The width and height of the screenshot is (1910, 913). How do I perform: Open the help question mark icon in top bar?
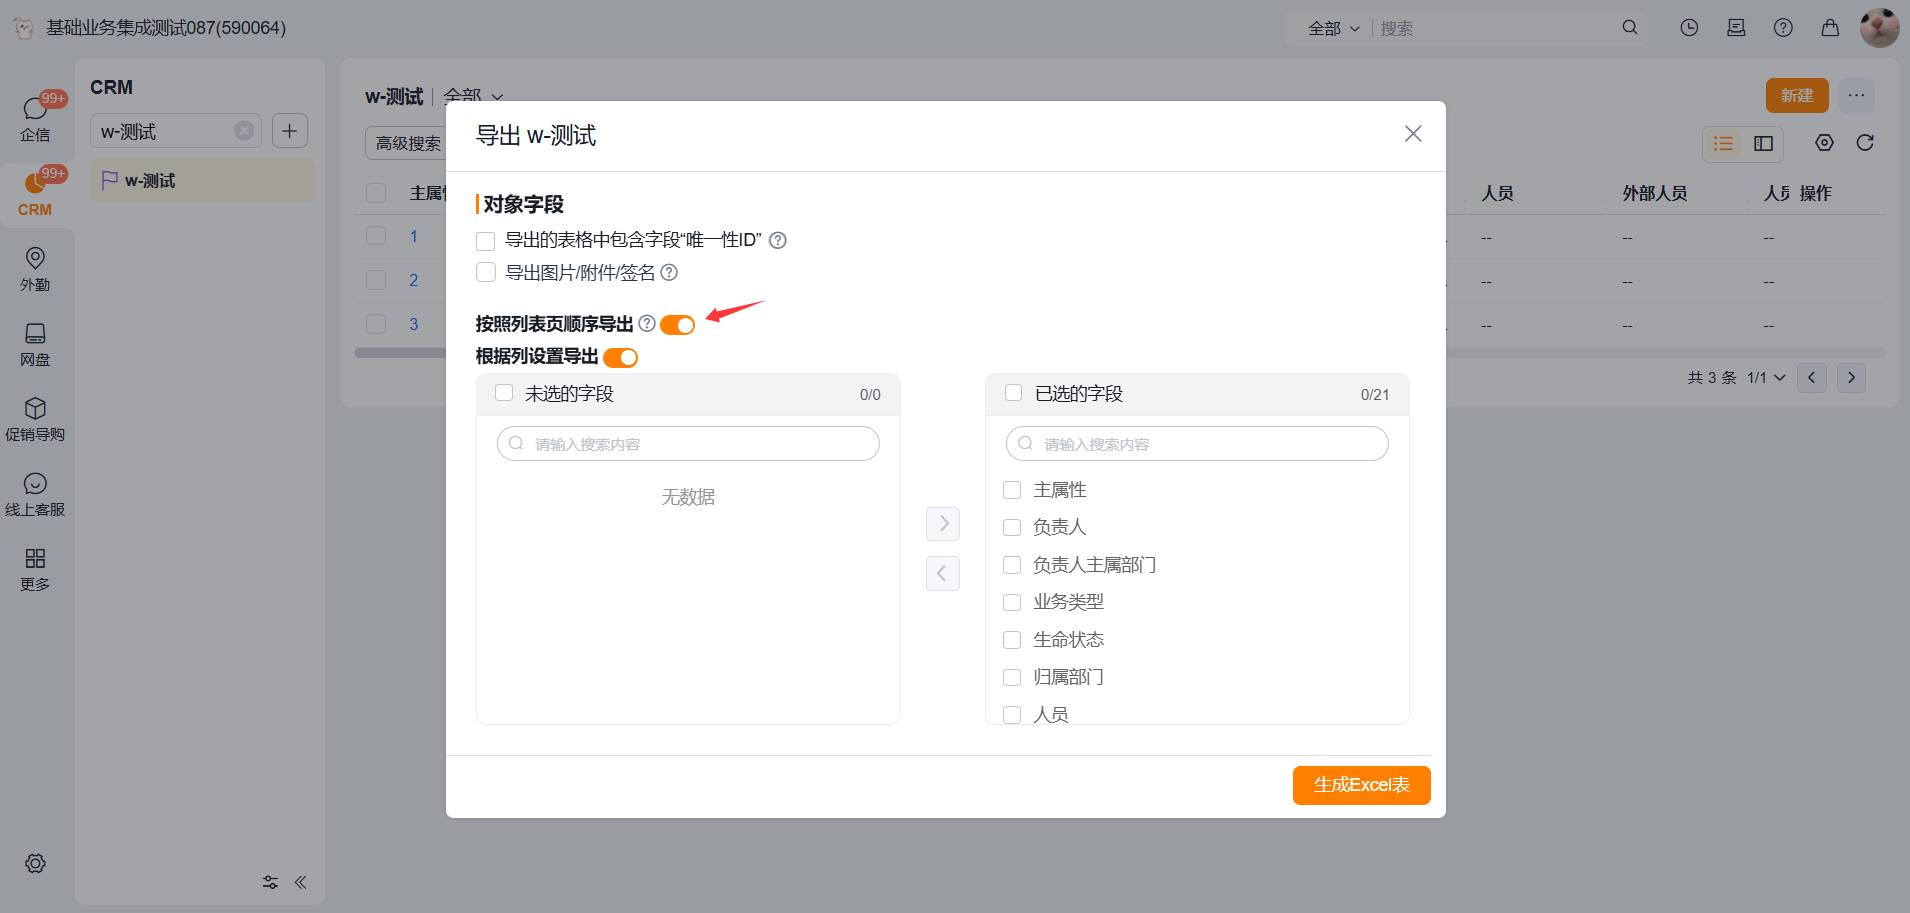[x=1783, y=28]
